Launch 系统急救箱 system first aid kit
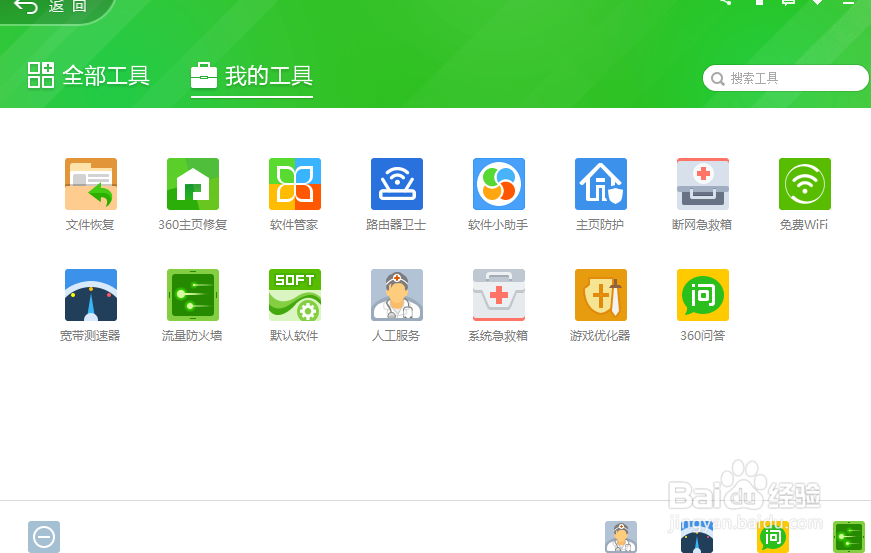 point(499,295)
